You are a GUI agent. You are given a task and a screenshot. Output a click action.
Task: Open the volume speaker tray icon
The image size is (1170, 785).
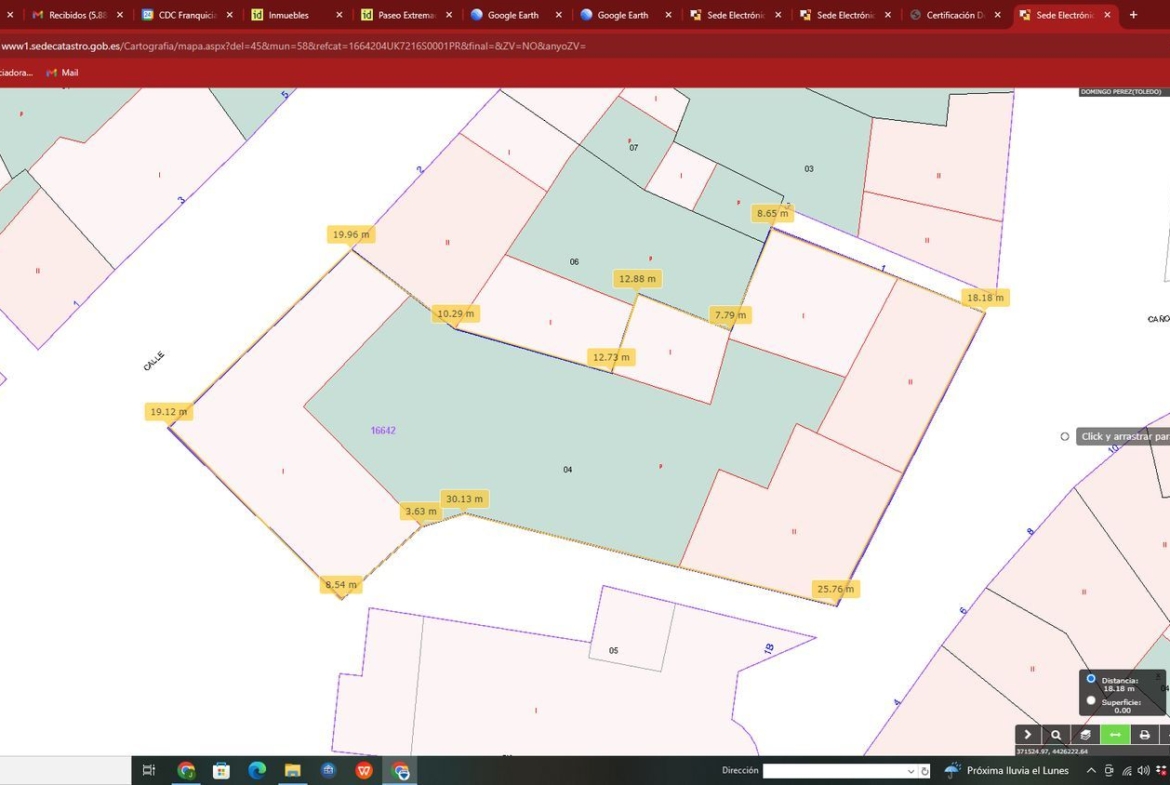(x=1143, y=770)
